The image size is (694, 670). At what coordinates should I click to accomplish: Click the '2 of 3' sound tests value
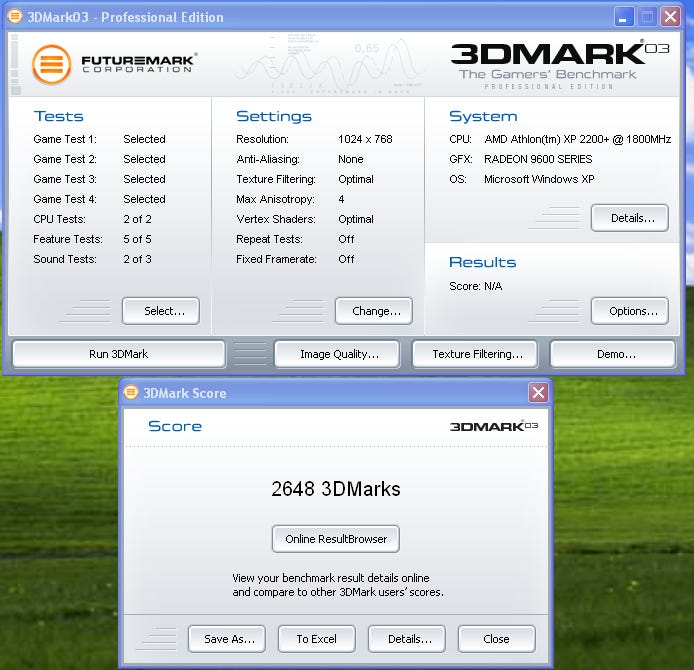(x=137, y=259)
